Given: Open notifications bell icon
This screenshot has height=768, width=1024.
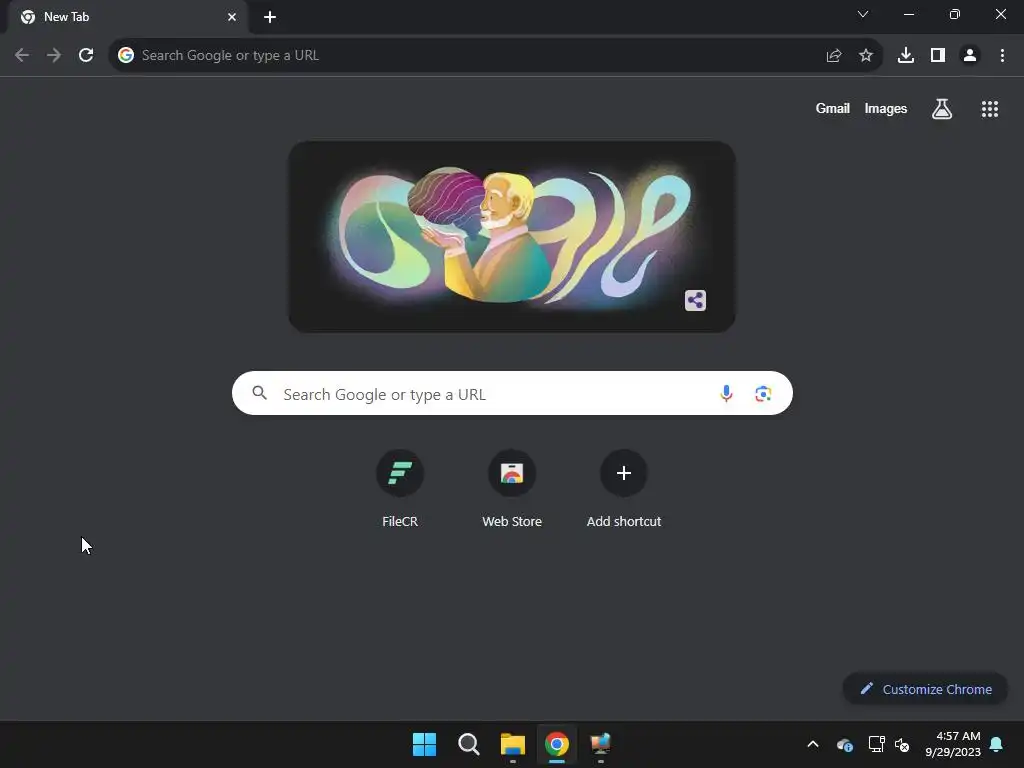Looking at the screenshot, I should pos(997,744).
